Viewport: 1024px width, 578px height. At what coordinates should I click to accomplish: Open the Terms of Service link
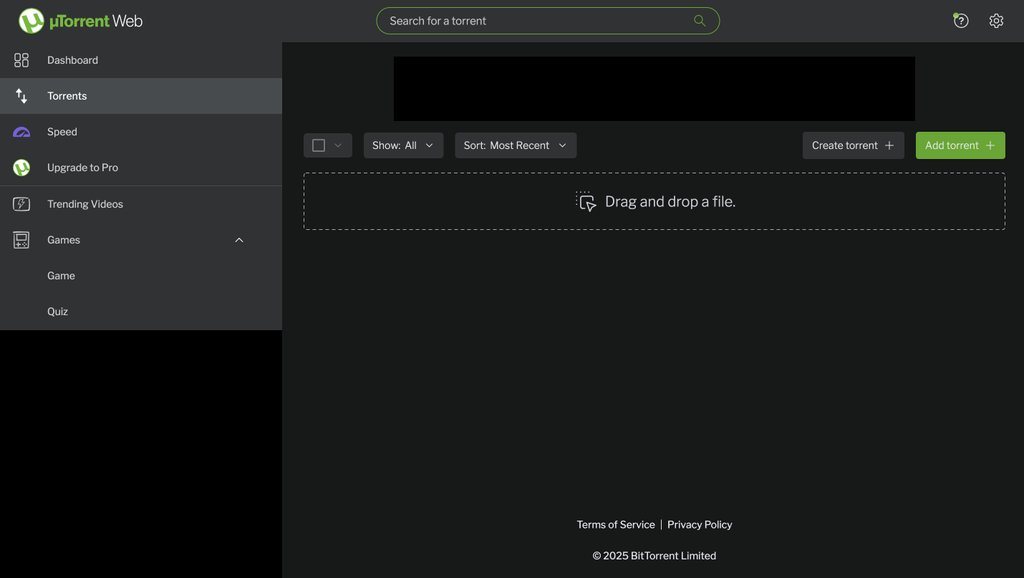pyautogui.click(x=615, y=524)
